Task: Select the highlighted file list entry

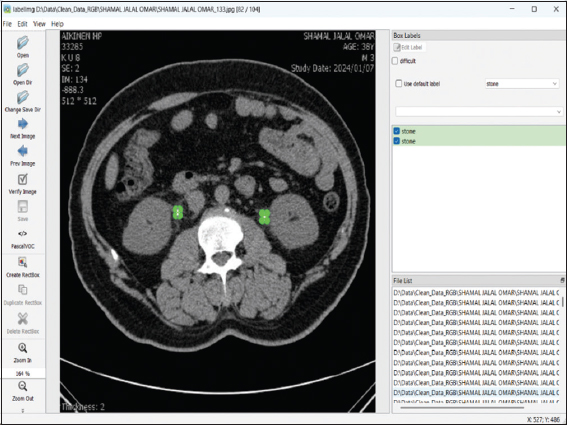Action: pos(476,392)
